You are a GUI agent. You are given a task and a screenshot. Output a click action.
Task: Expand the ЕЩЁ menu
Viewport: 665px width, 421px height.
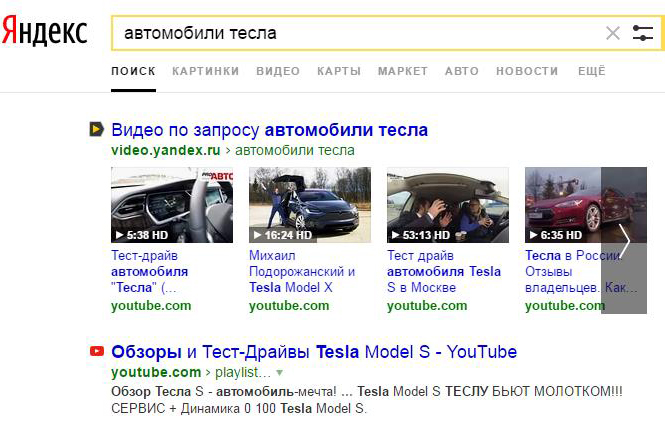[592, 70]
